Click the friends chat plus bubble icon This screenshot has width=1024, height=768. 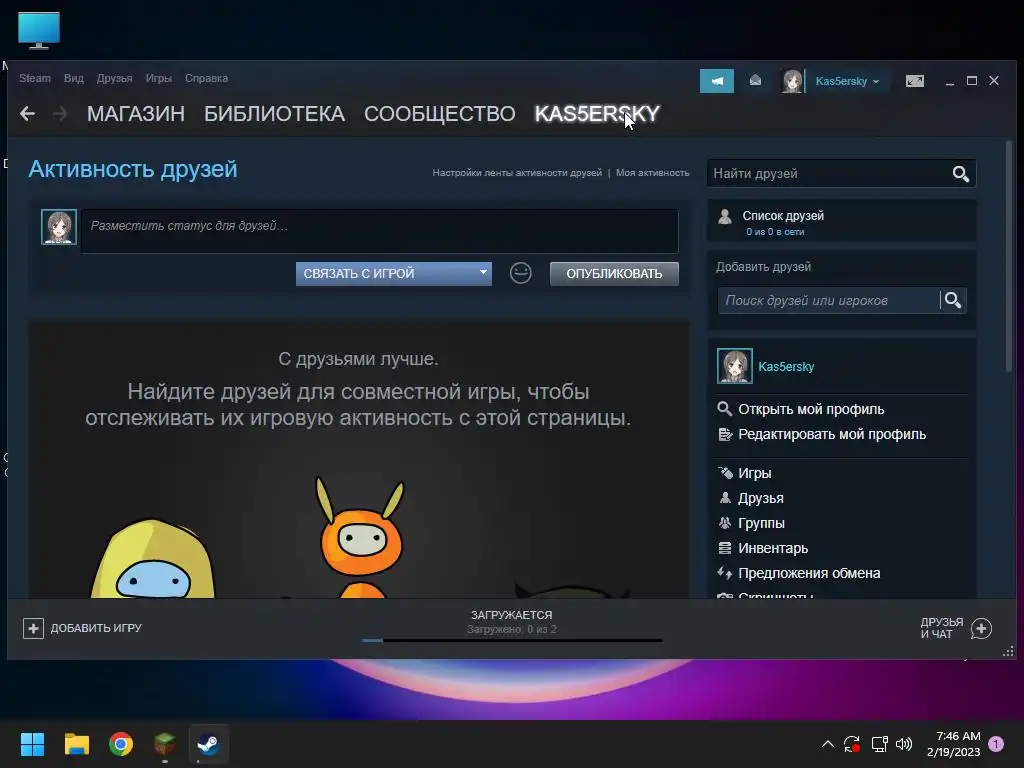(x=981, y=628)
